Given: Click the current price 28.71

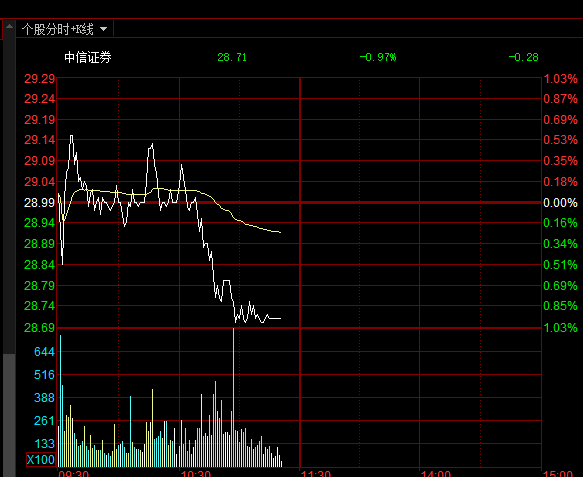Looking at the screenshot, I should click(x=232, y=57).
